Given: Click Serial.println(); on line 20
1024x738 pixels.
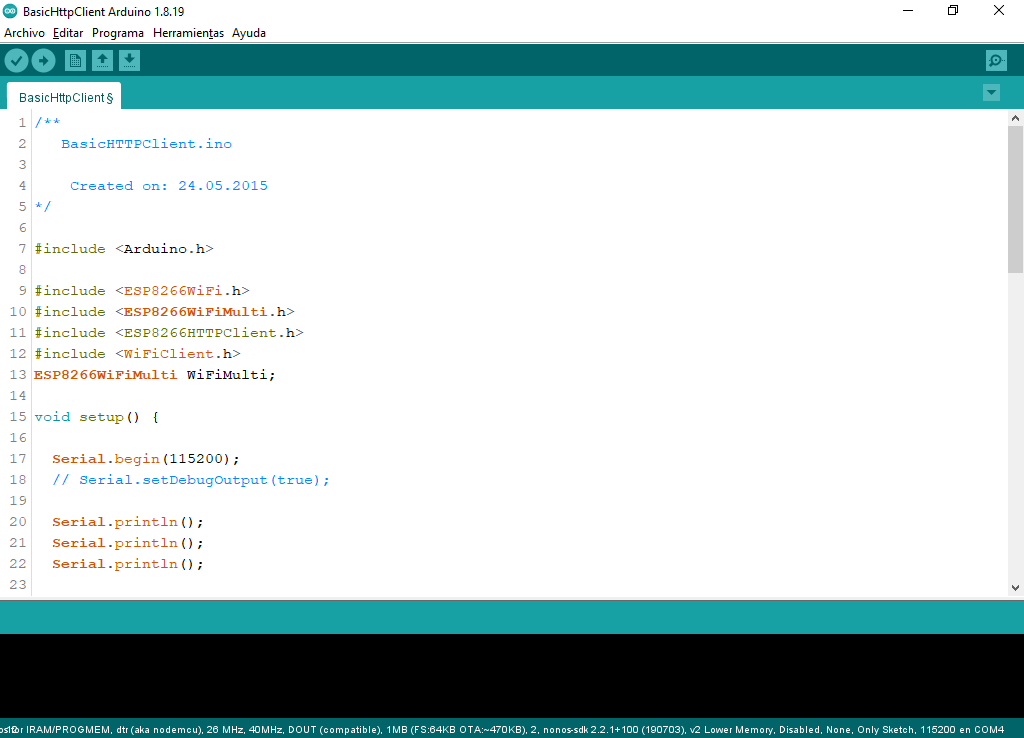Looking at the screenshot, I should click(x=128, y=522).
